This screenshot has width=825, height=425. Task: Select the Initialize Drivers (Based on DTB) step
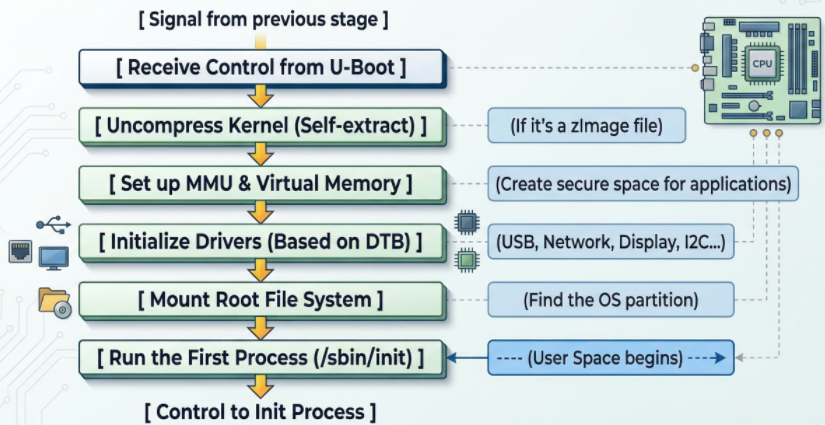pyautogui.click(x=261, y=241)
